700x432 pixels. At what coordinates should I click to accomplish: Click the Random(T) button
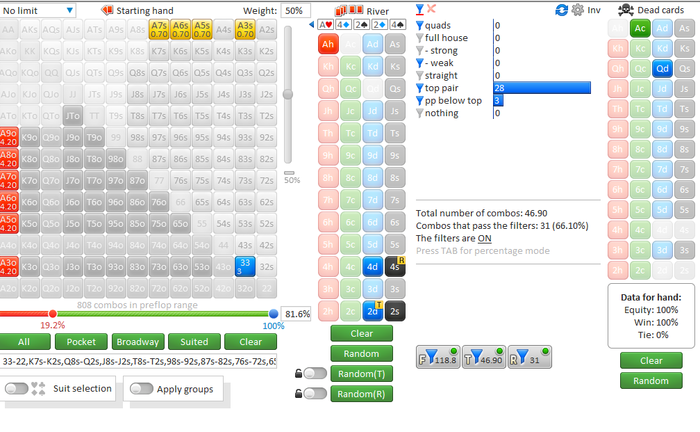pyautogui.click(x=362, y=374)
